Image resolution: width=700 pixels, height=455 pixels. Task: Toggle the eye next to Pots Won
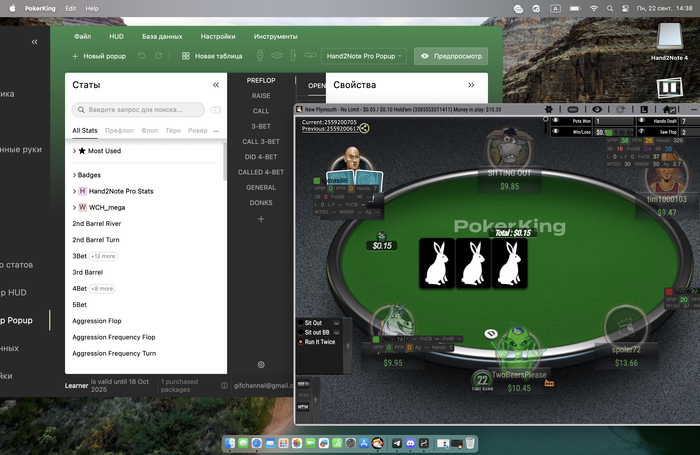pos(556,121)
